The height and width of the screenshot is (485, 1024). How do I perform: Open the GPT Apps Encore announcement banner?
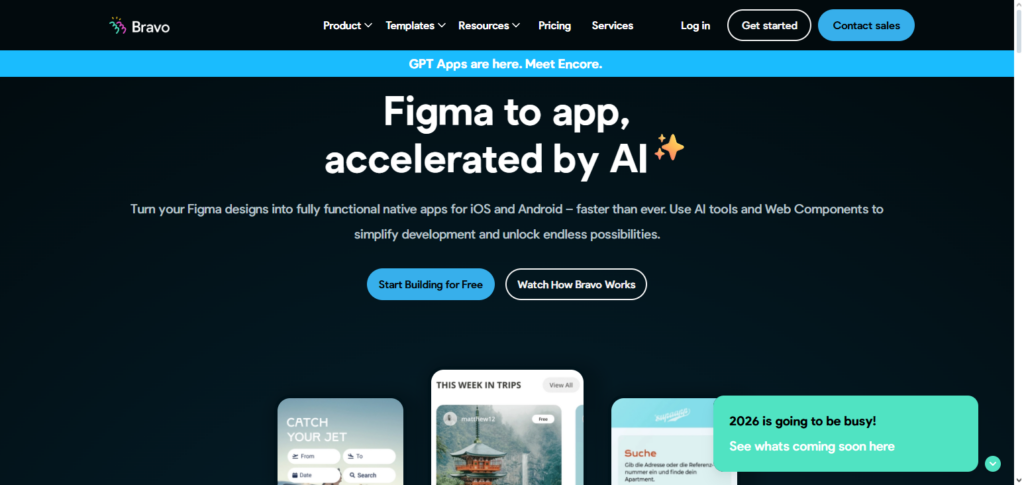tap(506, 64)
